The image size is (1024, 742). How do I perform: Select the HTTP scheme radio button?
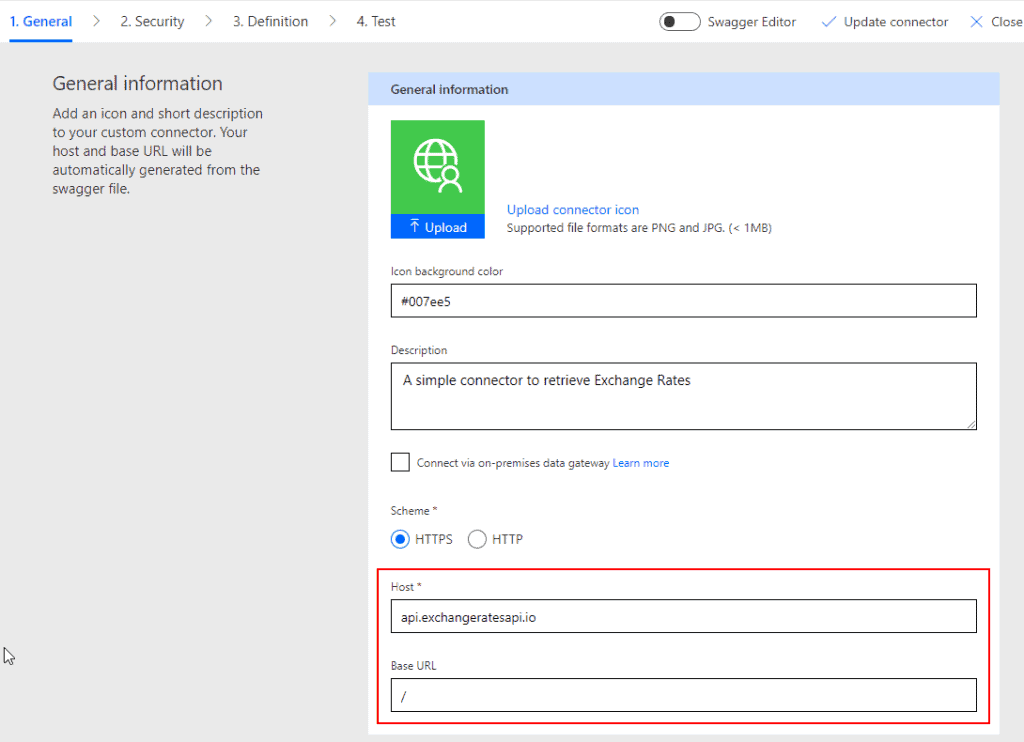click(477, 539)
